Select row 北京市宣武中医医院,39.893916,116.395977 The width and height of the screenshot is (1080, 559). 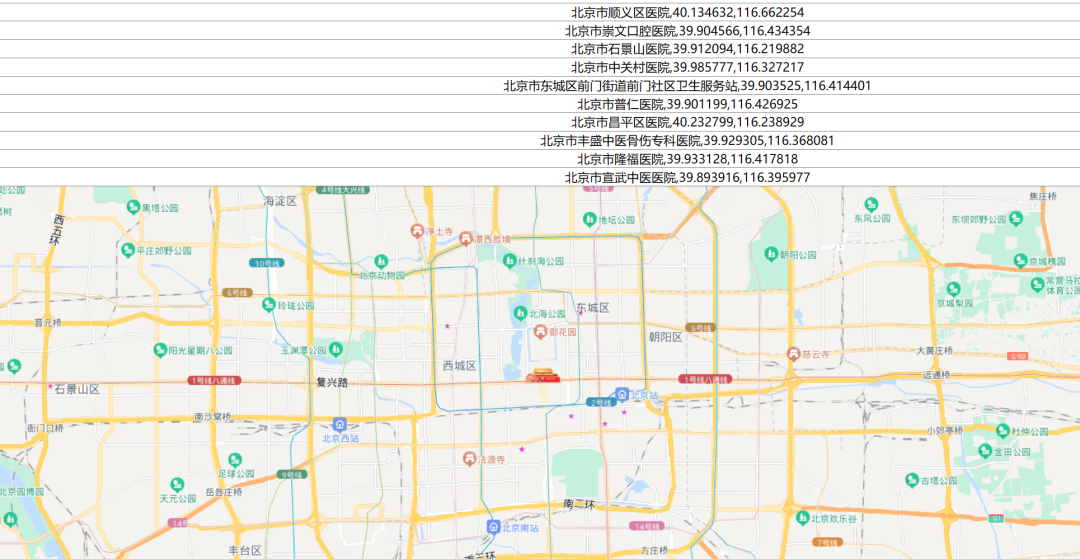coord(540,178)
